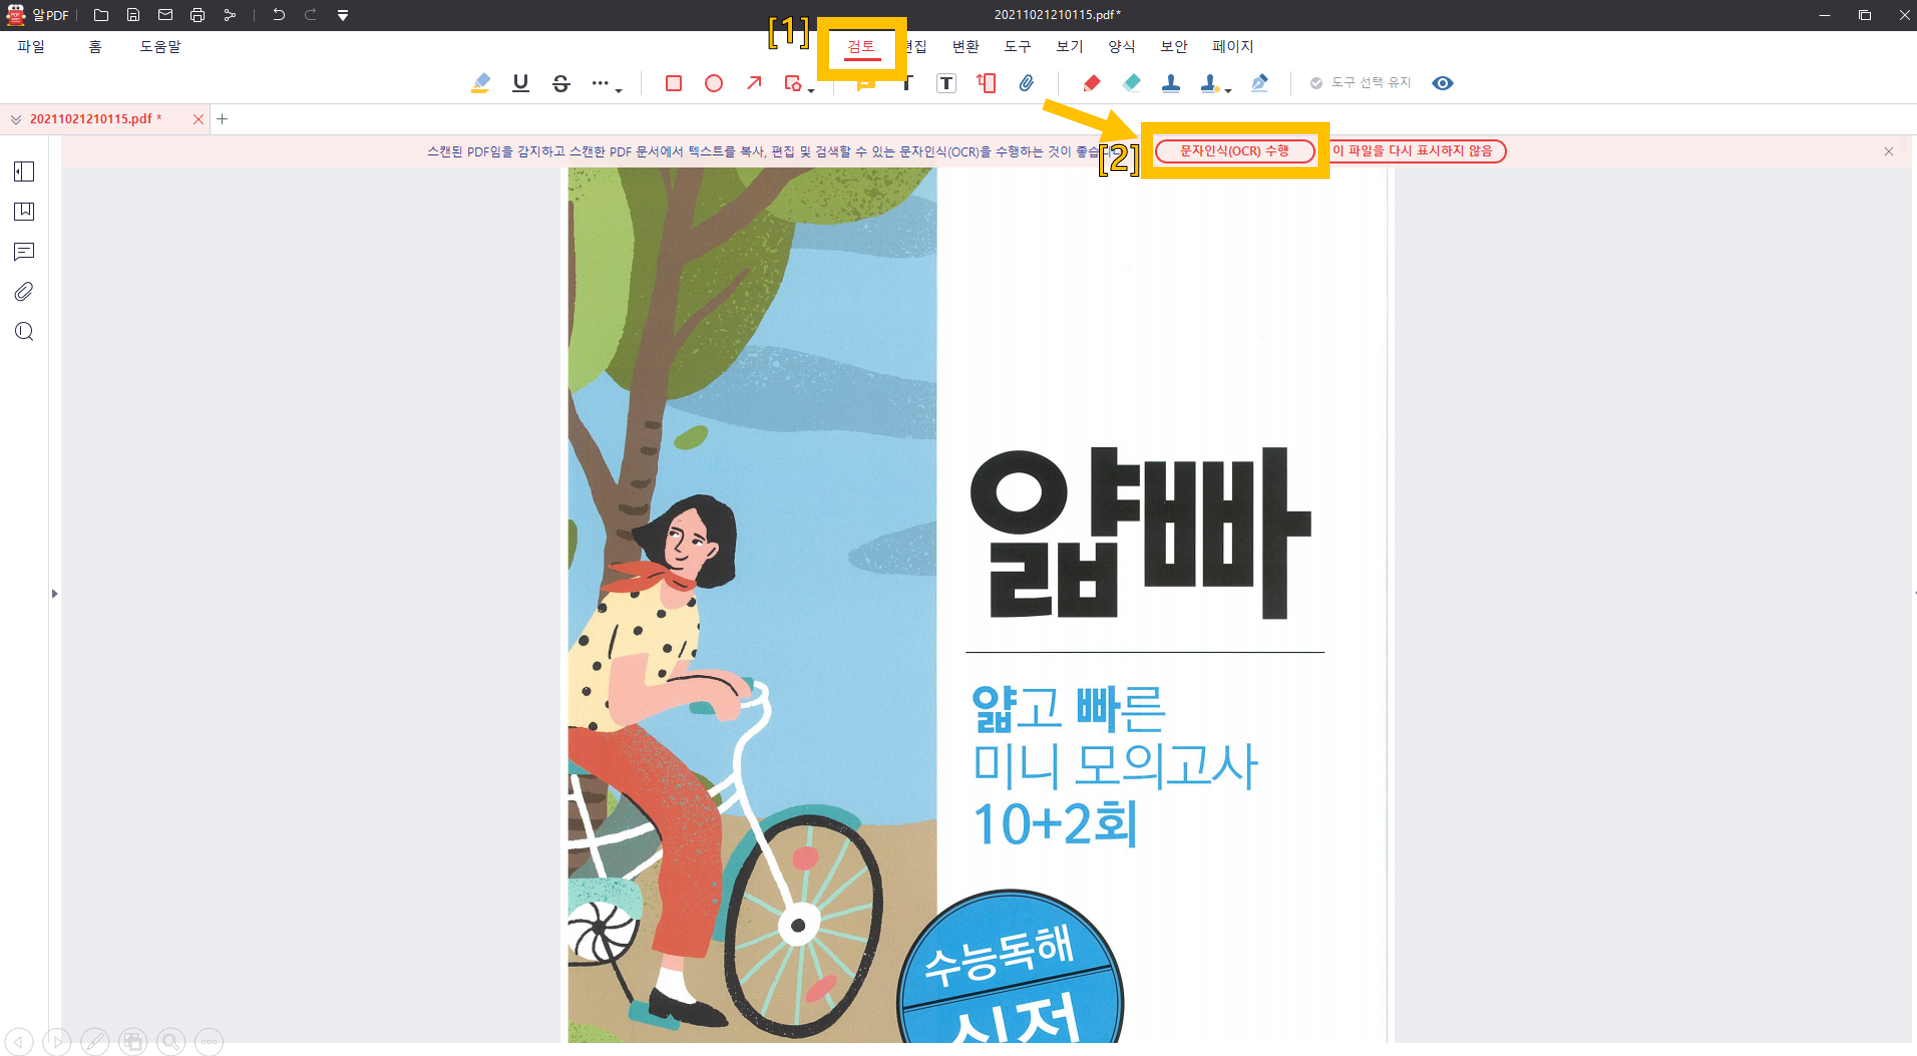Select the boxed text box tool
The height and width of the screenshot is (1056, 1917).
946,83
